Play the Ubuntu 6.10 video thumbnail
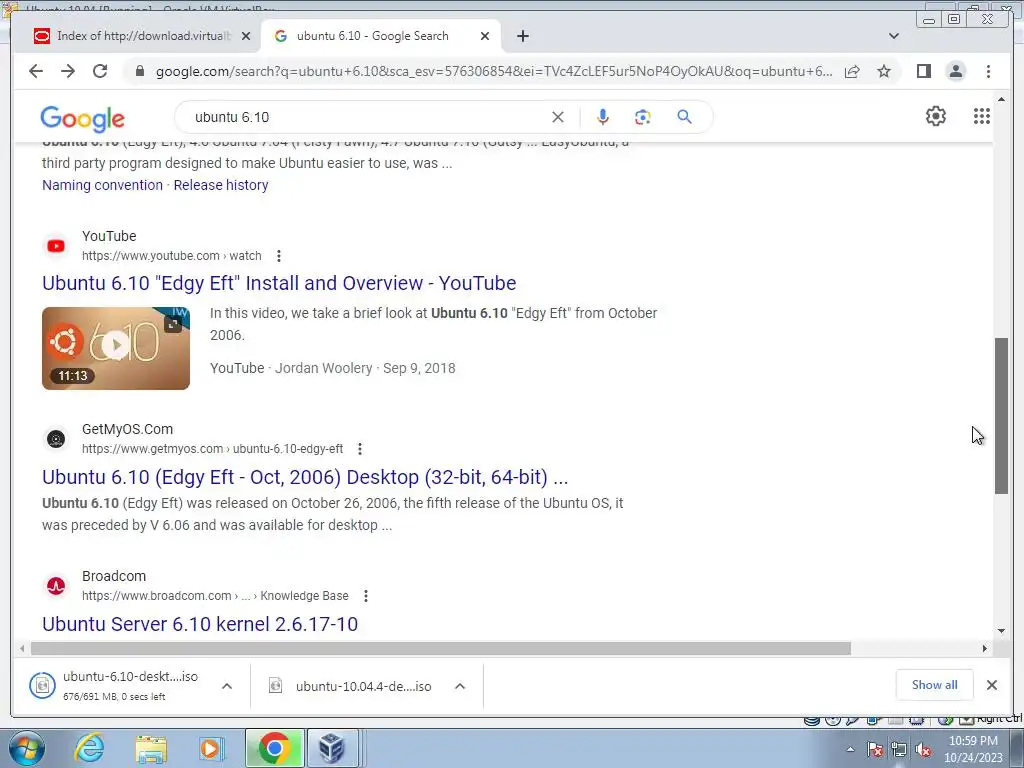 [x=116, y=346]
